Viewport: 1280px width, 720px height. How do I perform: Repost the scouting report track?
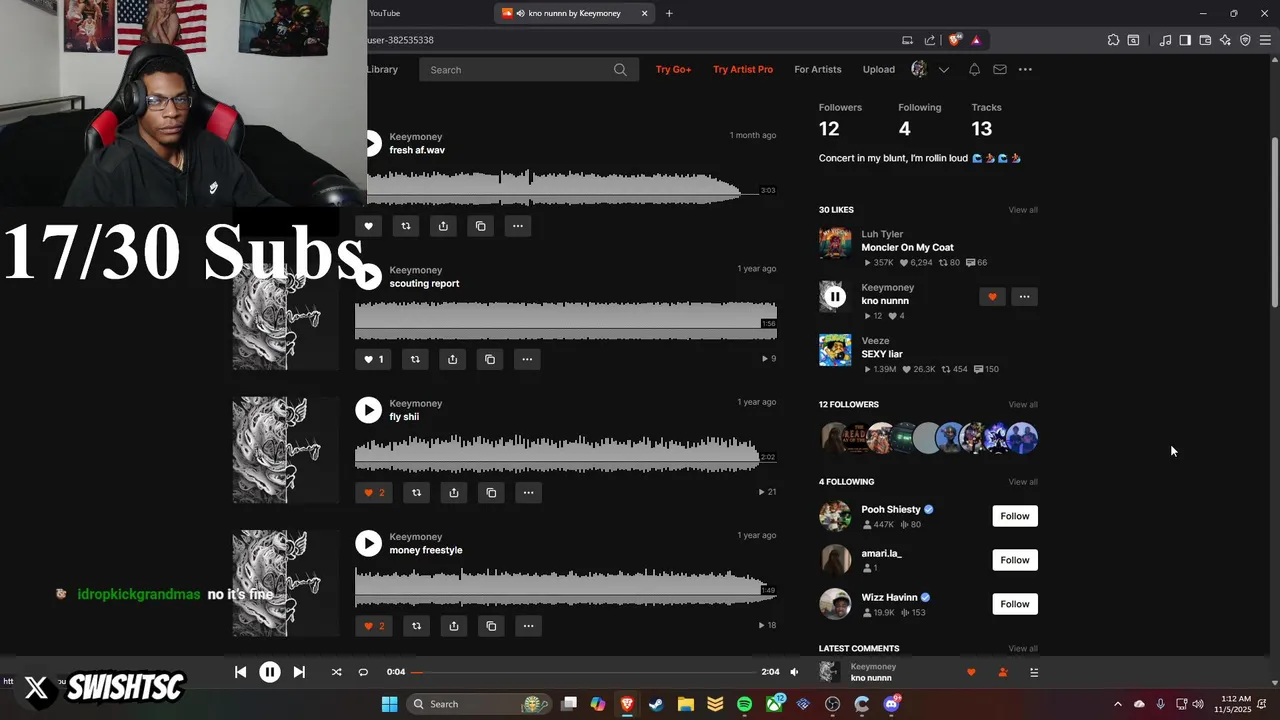pos(415,359)
